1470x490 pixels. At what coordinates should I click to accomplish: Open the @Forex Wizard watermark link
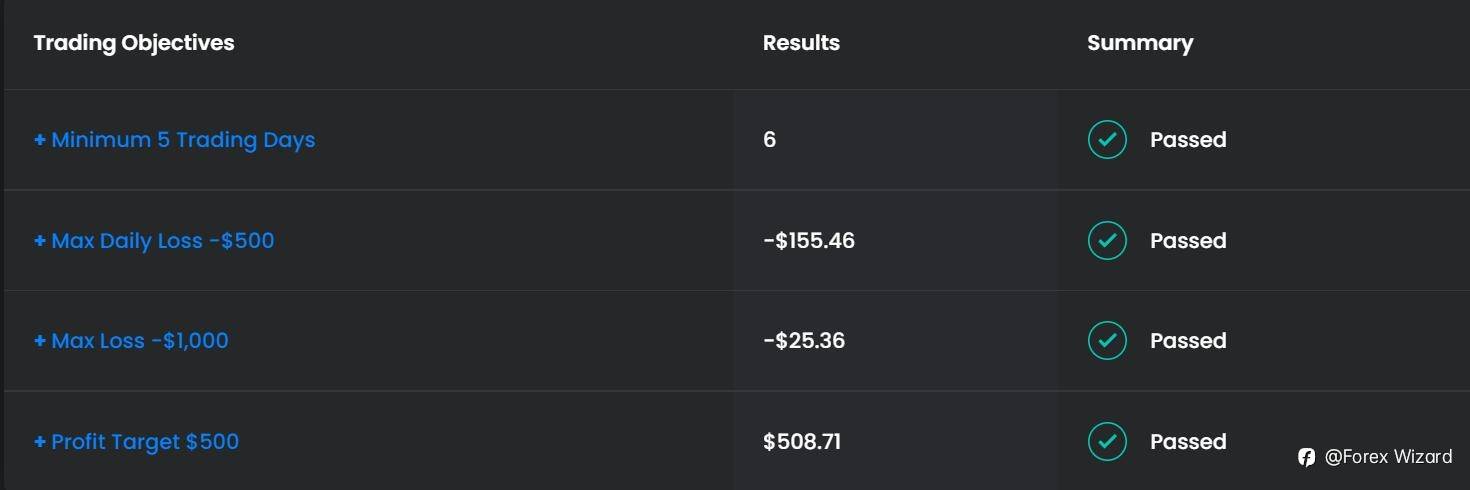pos(1388,457)
